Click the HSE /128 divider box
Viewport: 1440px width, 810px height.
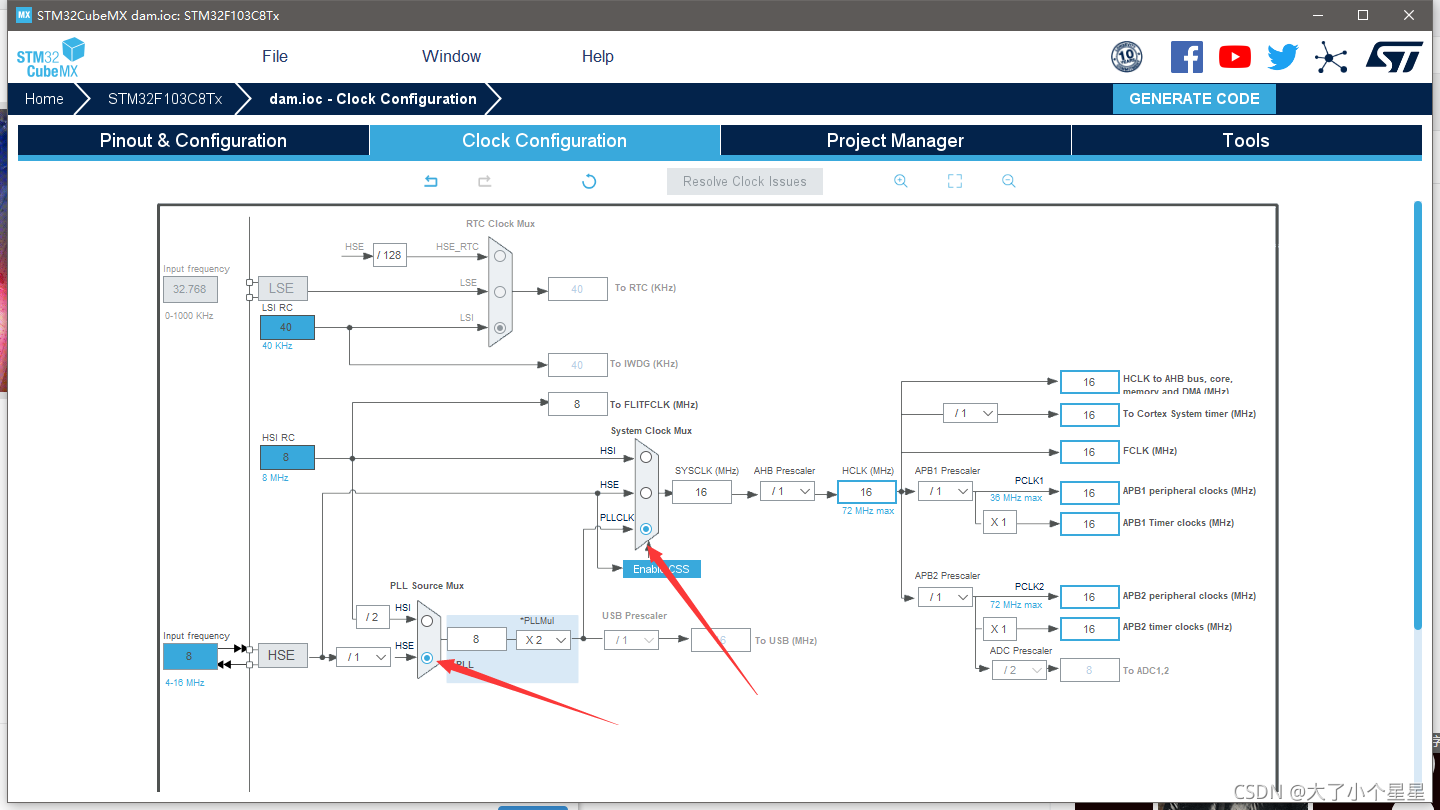tap(390, 255)
